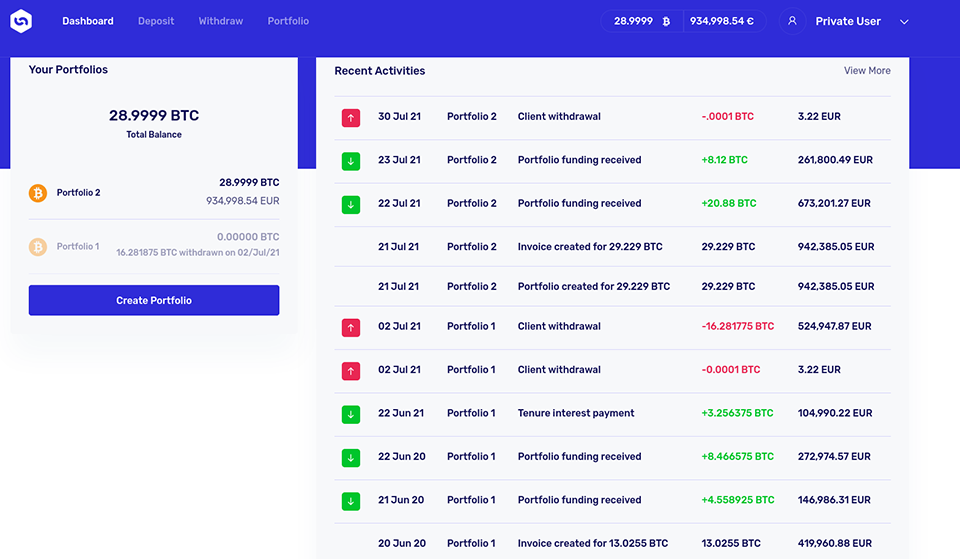Select Portfolio 1 in Your Portfolios

click(154, 246)
